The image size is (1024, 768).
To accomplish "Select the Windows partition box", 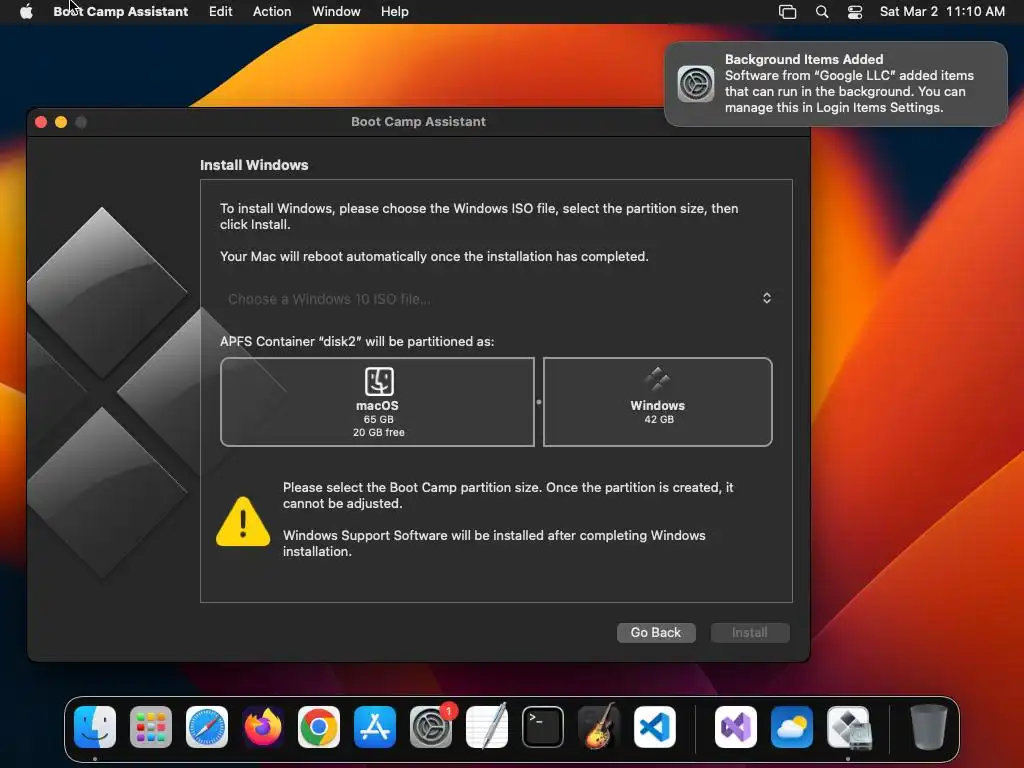I will pos(658,402).
